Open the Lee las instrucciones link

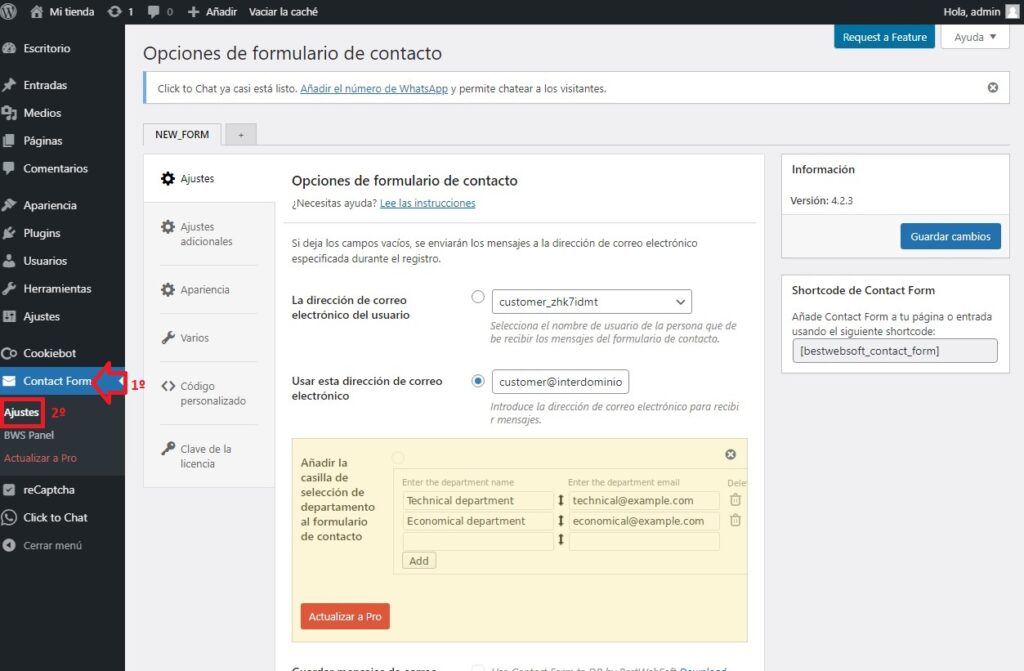(x=428, y=203)
